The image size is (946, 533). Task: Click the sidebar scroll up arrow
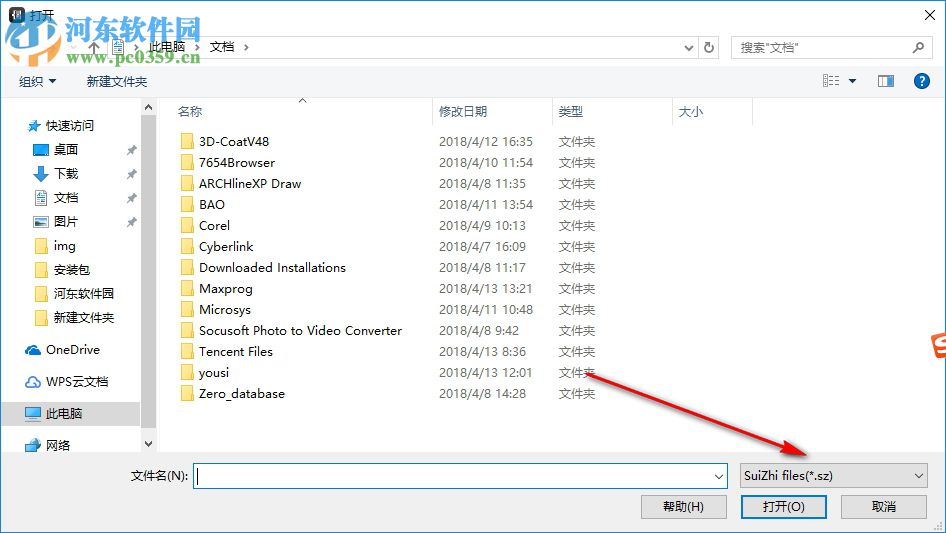148,107
